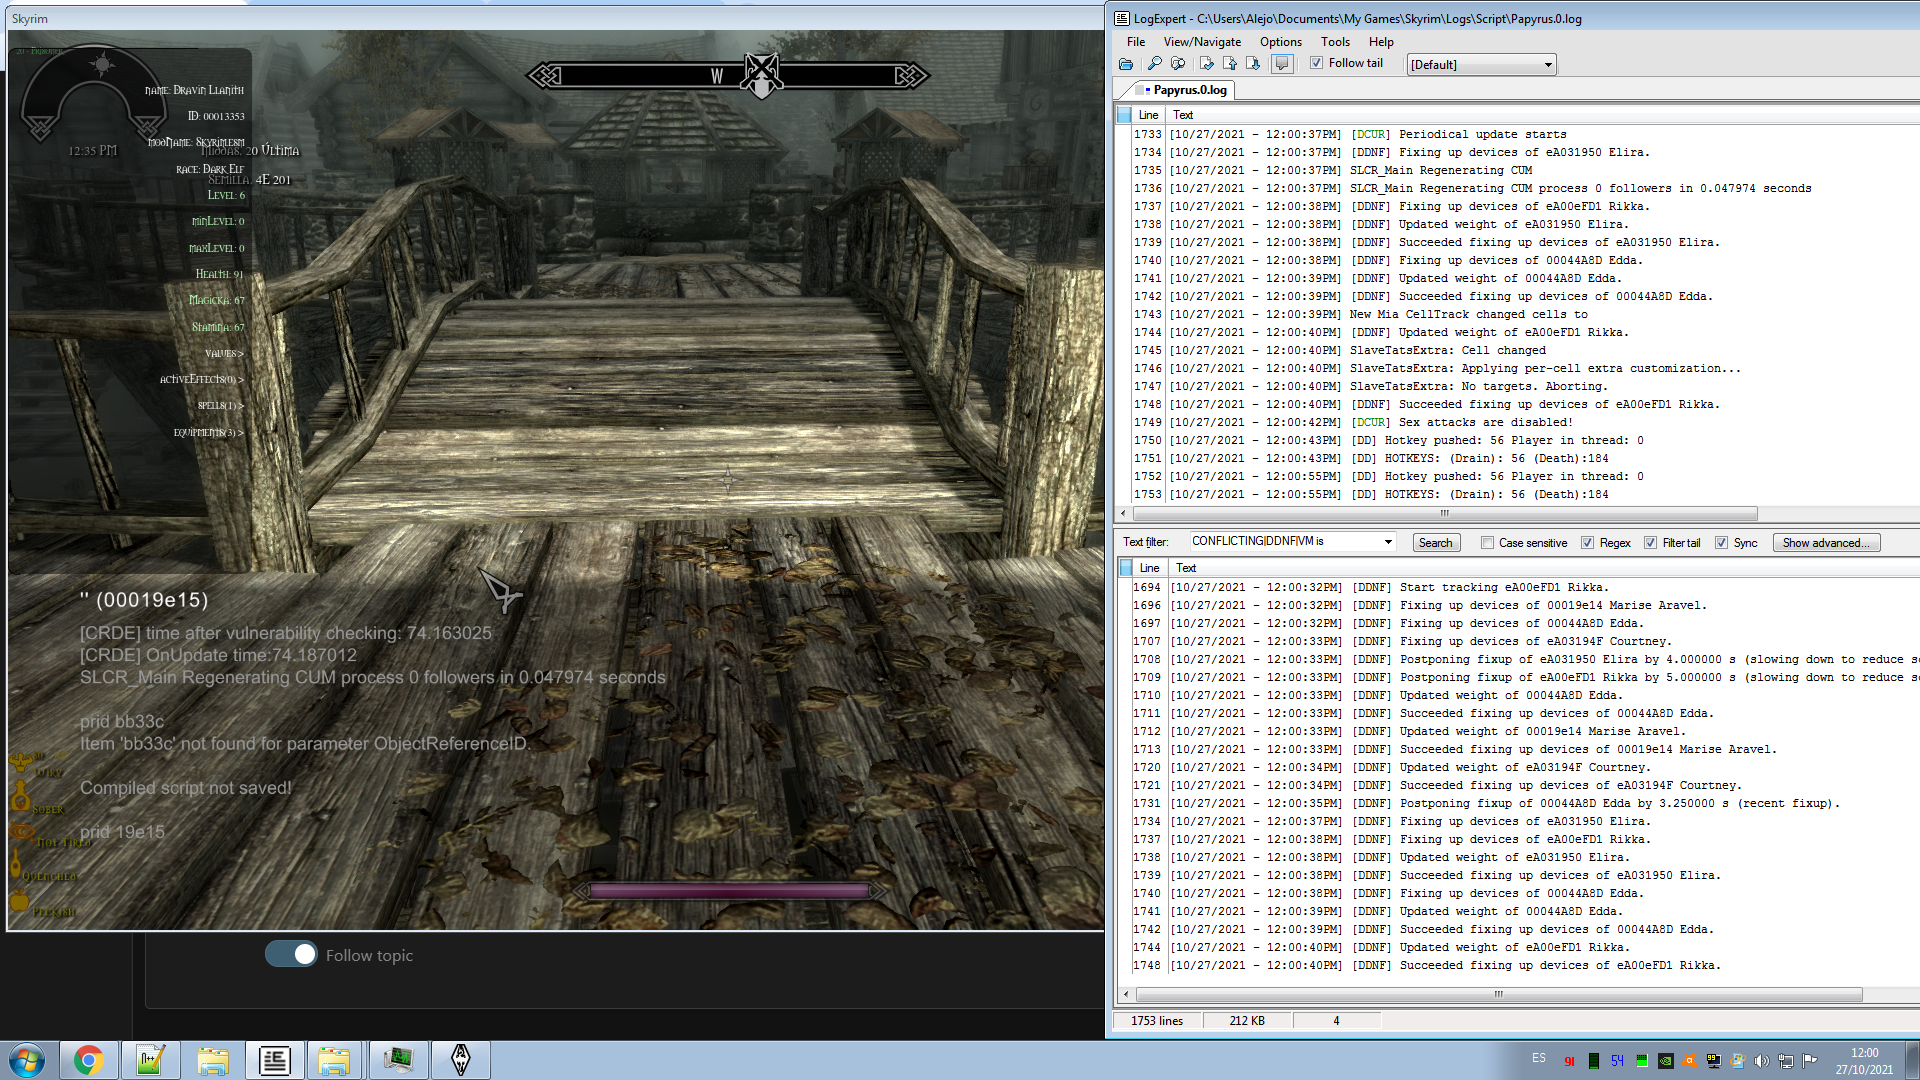Click the top log horizontal scrollbar thumb
This screenshot has height=1080, width=1920.
[1444, 513]
